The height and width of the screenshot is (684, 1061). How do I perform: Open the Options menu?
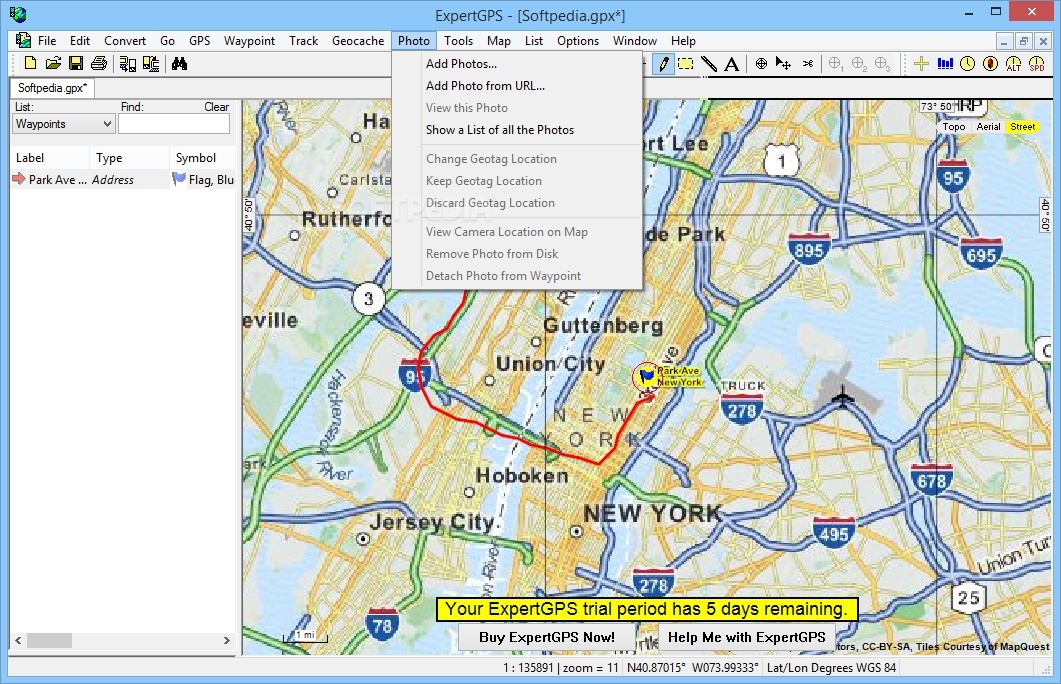click(x=578, y=41)
